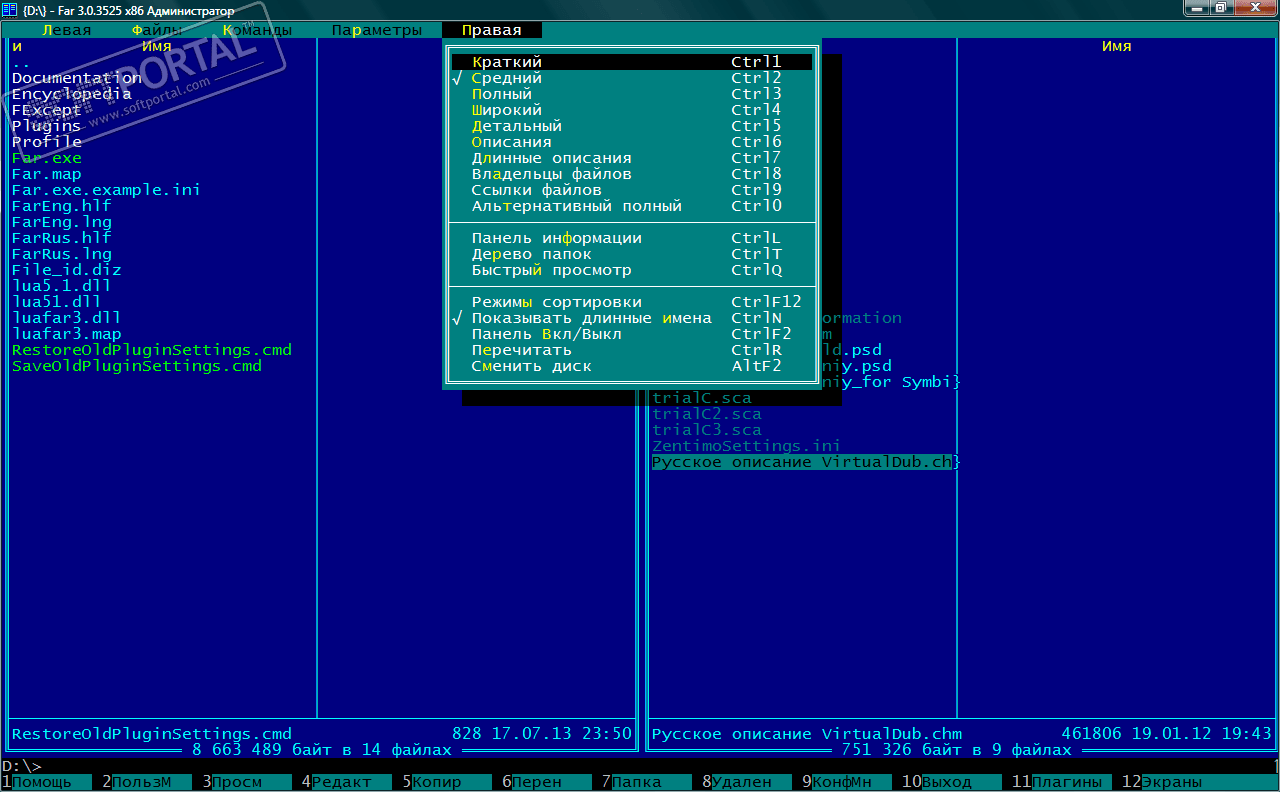Select the FarRus.lng file
1280x792 pixels.
(62, 254)
